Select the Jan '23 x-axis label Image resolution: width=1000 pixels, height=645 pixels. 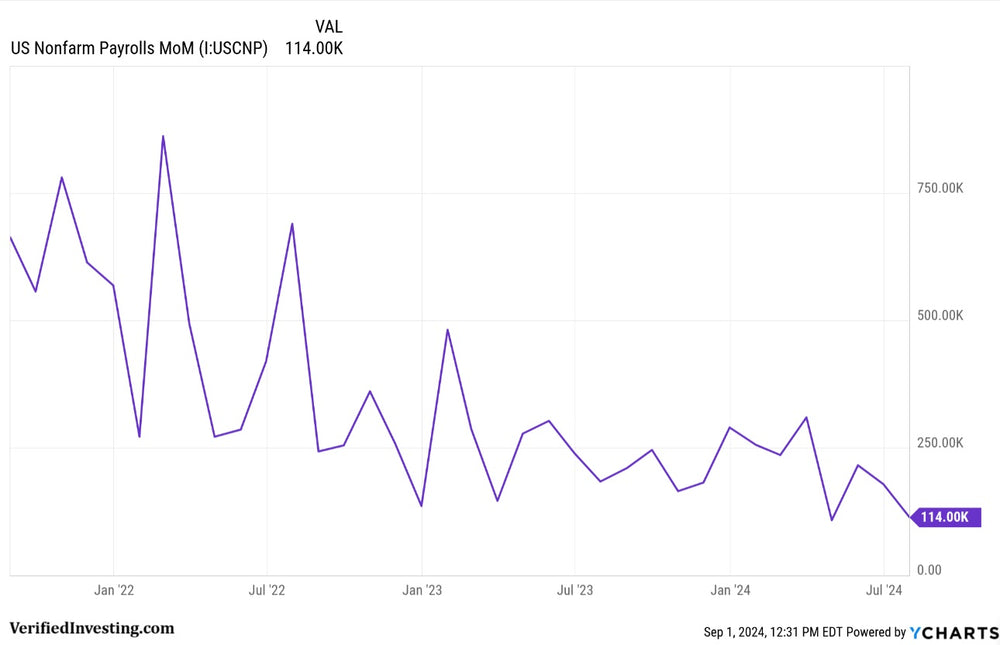[x=422, y=591]
